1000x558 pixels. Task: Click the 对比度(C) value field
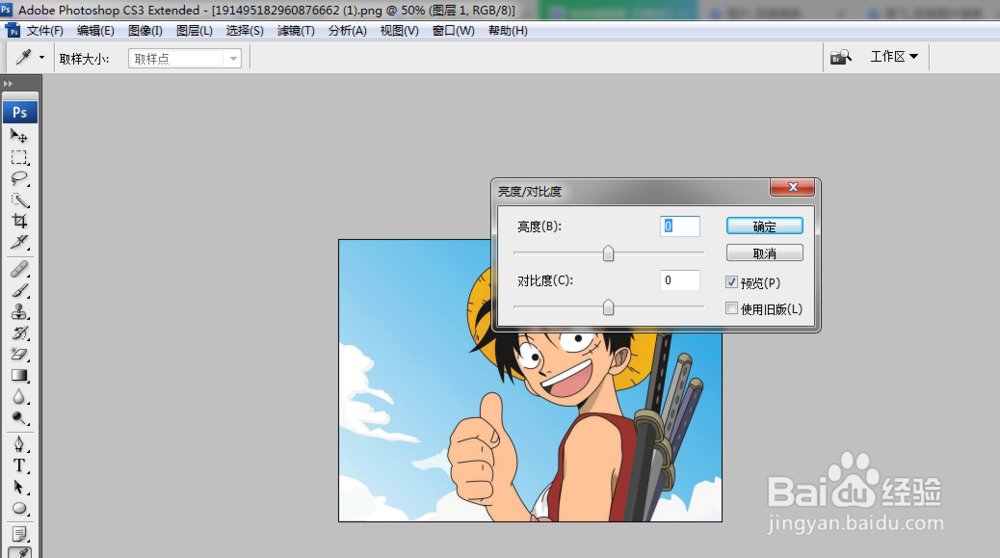click(x=680, y=280)
